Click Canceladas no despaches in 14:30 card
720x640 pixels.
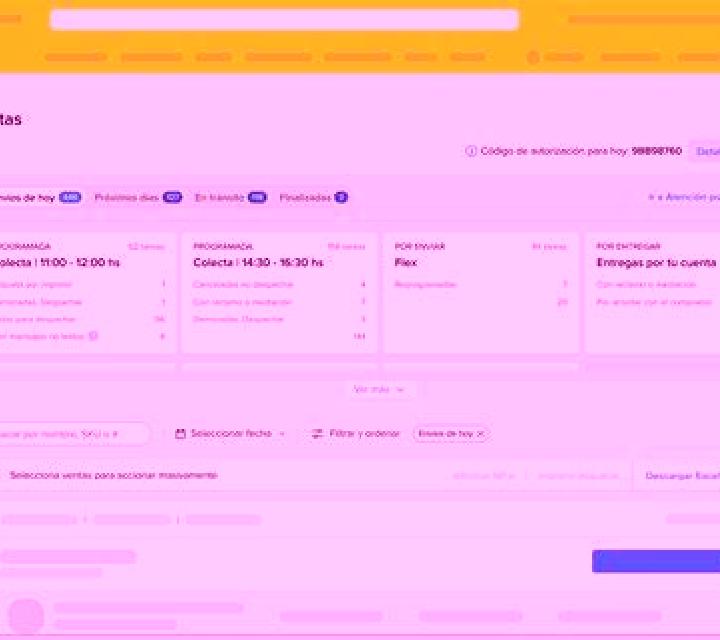(279, 285)
